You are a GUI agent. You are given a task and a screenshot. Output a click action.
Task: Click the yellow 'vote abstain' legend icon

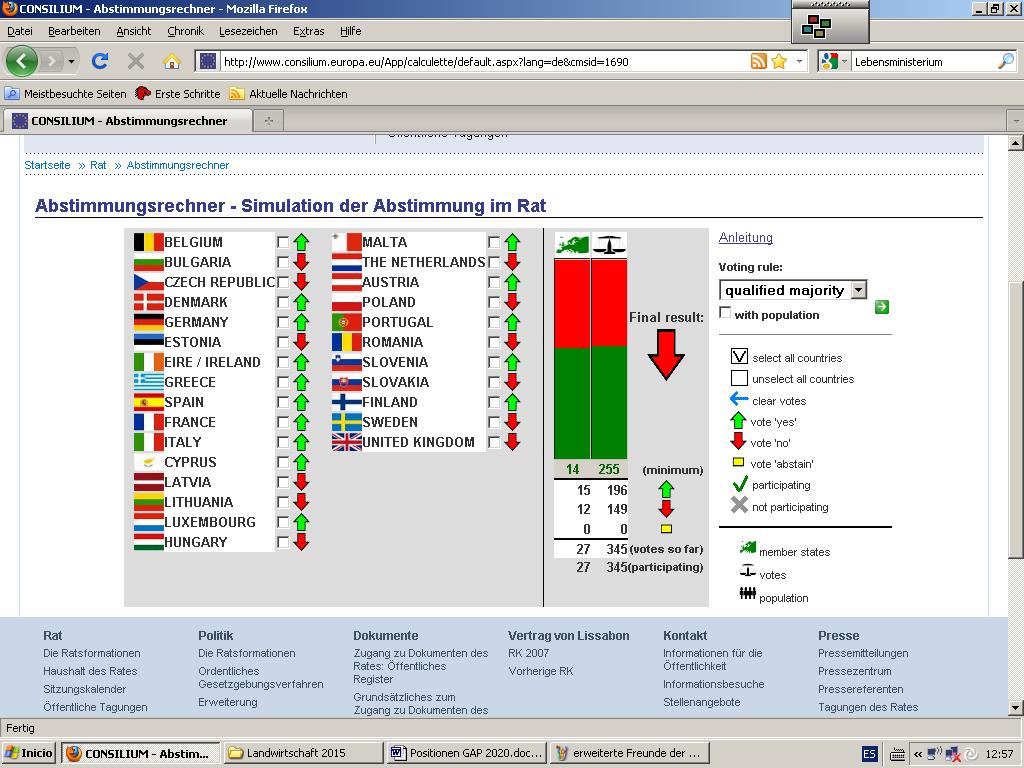[739, 463]
